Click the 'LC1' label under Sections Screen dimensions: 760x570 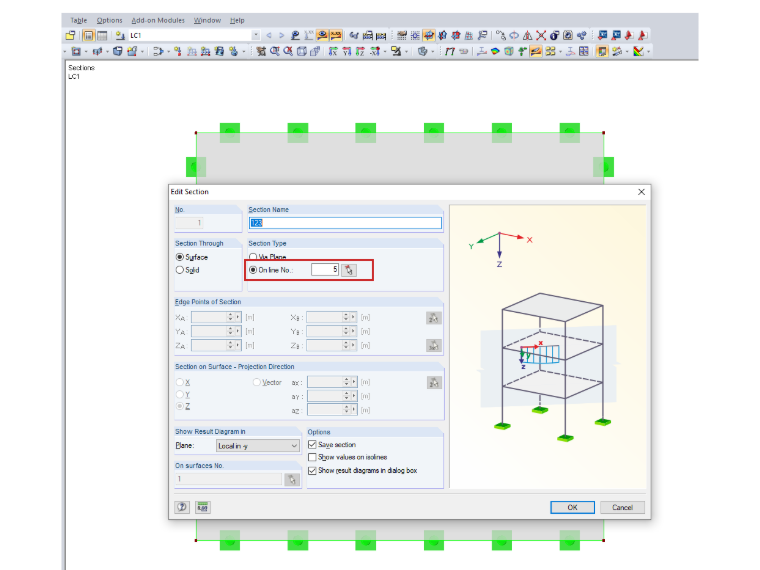pyautogui.click(x=74, y=77)
